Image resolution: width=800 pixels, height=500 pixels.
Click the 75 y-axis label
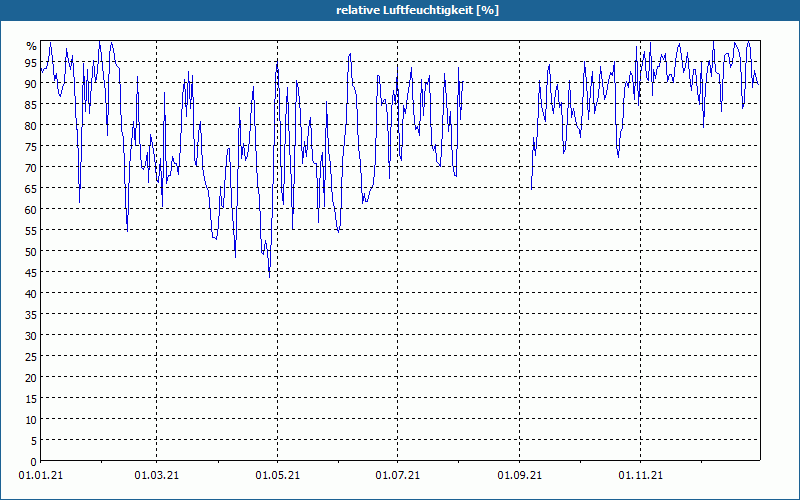tap(31, 146)
